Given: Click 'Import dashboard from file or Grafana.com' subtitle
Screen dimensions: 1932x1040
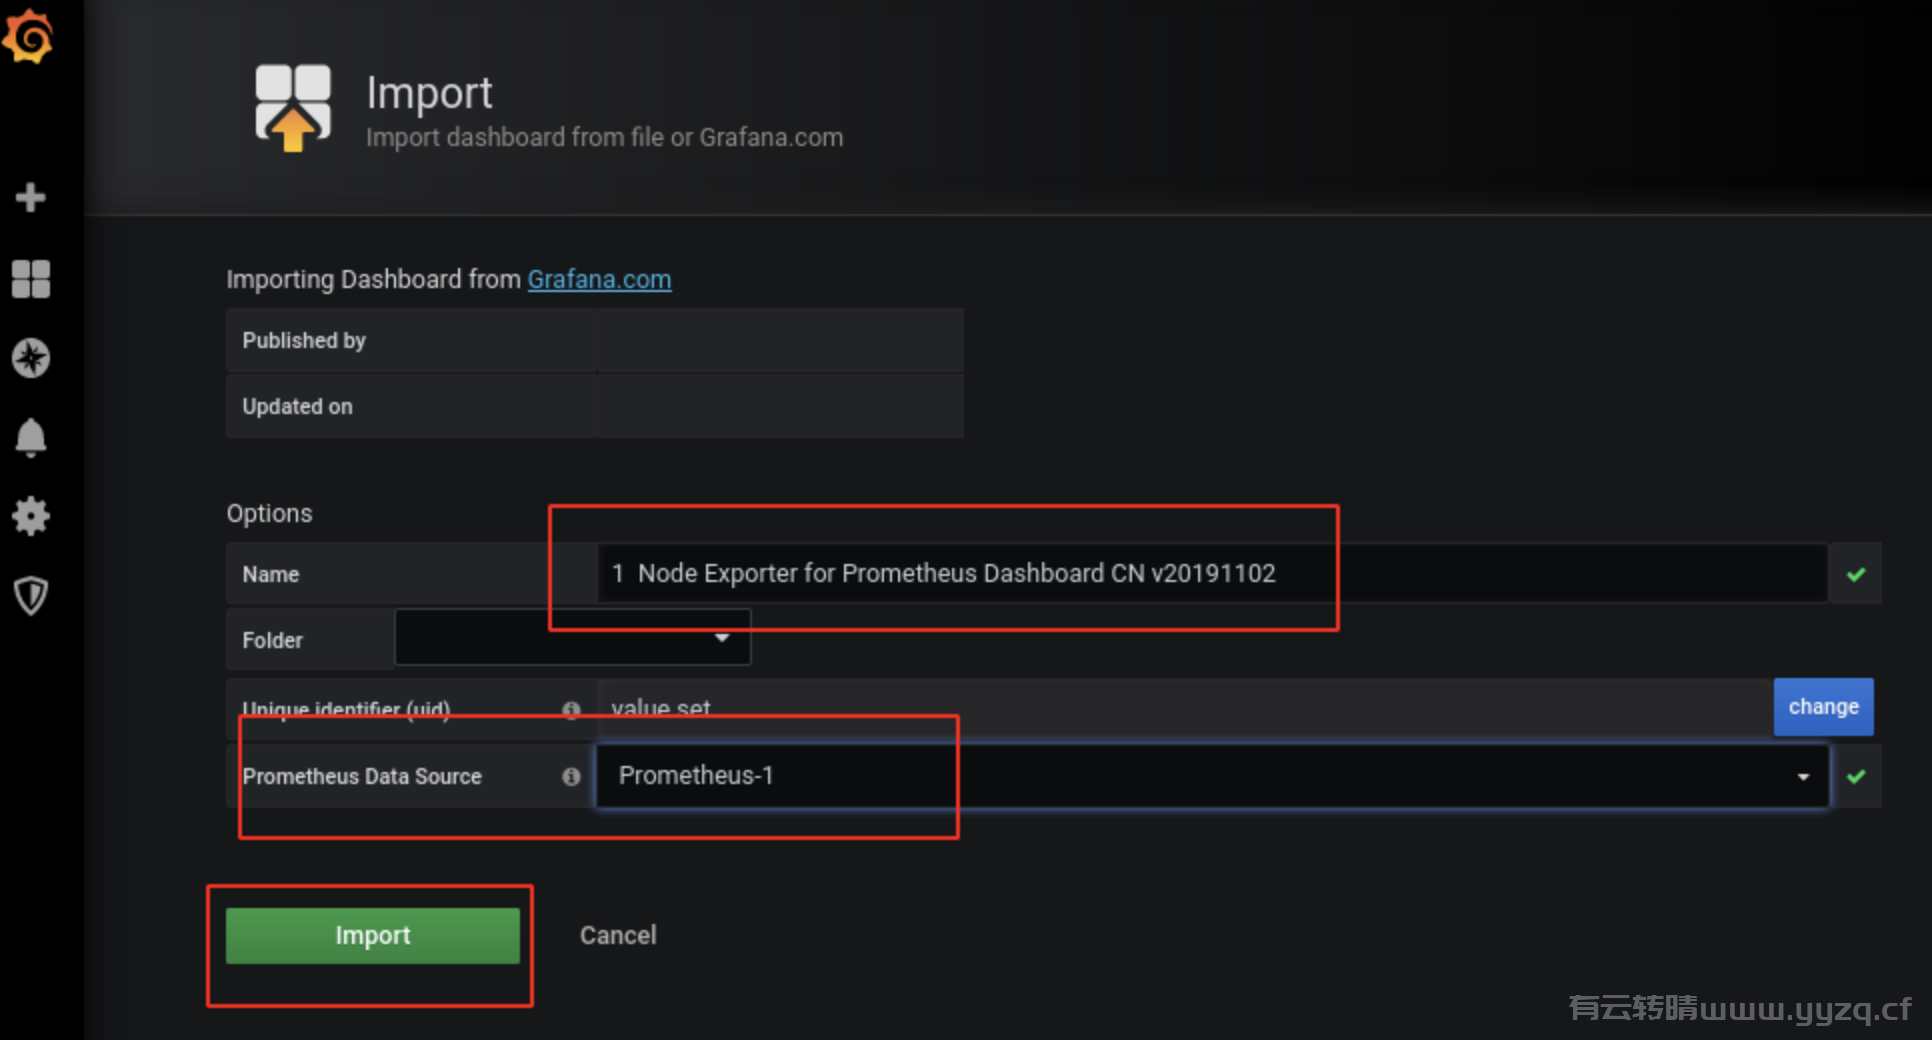Looking at the screenshot, I should [604, 137].
